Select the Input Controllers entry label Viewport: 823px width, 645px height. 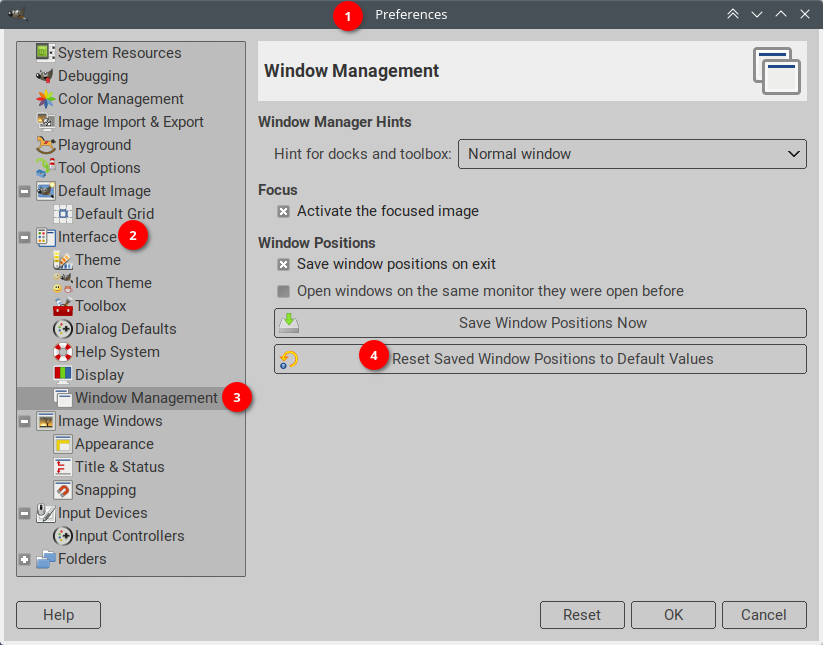[x=130, y=536]
